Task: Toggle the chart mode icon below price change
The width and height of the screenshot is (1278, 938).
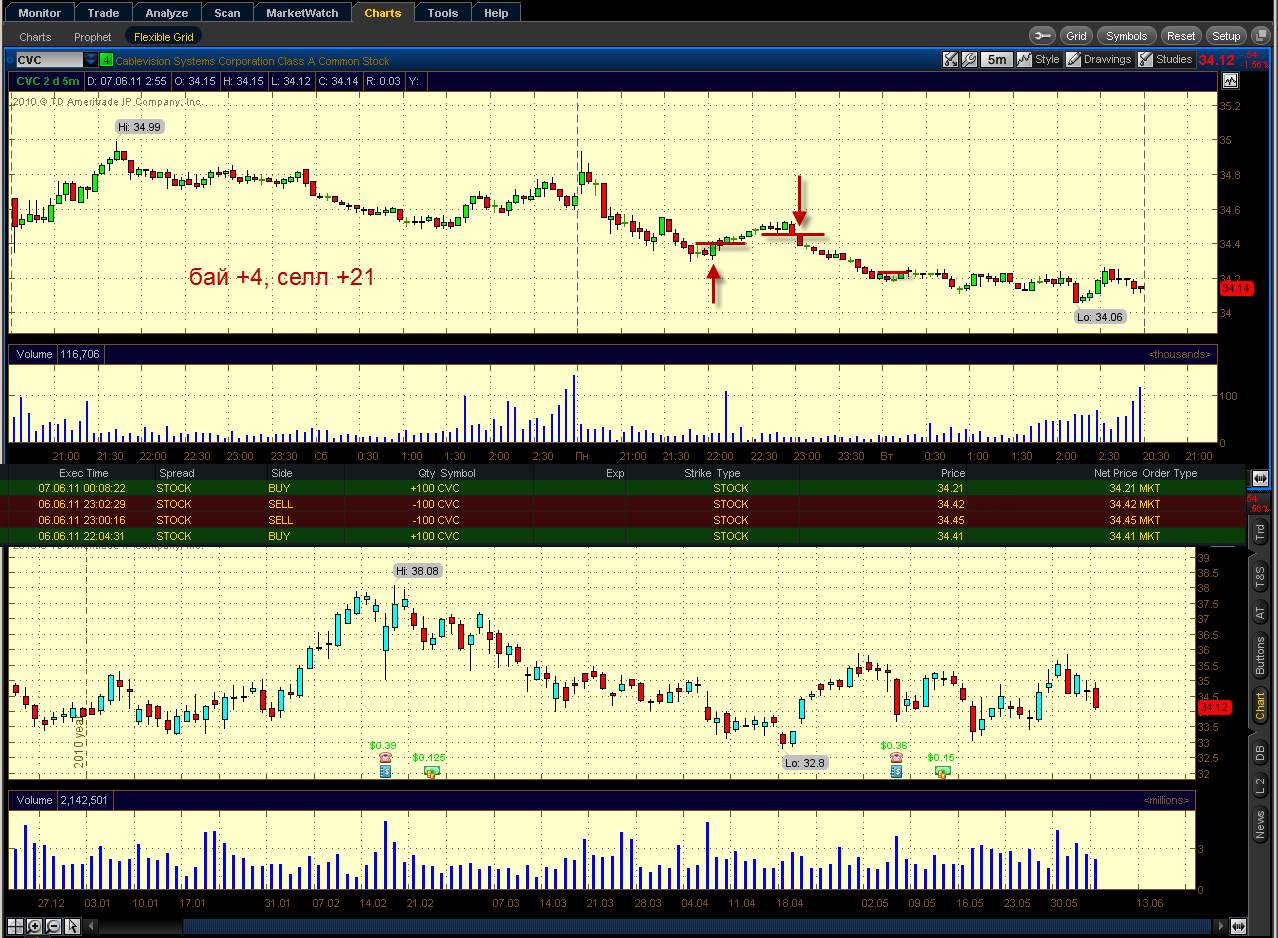Action: coord(1229,80)
